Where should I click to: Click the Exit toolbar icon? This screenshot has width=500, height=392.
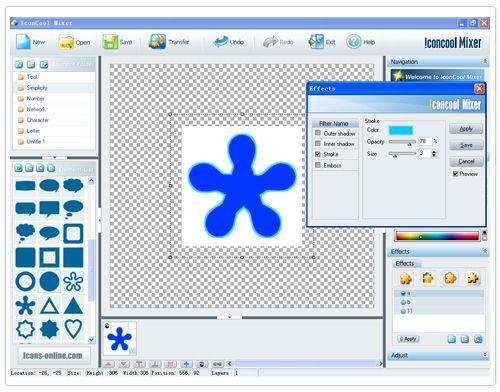(316, 42)
